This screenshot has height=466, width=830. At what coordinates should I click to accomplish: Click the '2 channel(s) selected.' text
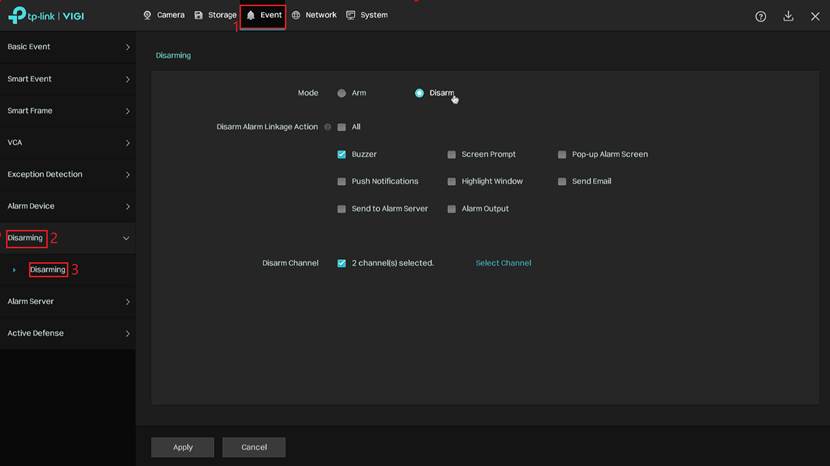click(x=393, y=263)
